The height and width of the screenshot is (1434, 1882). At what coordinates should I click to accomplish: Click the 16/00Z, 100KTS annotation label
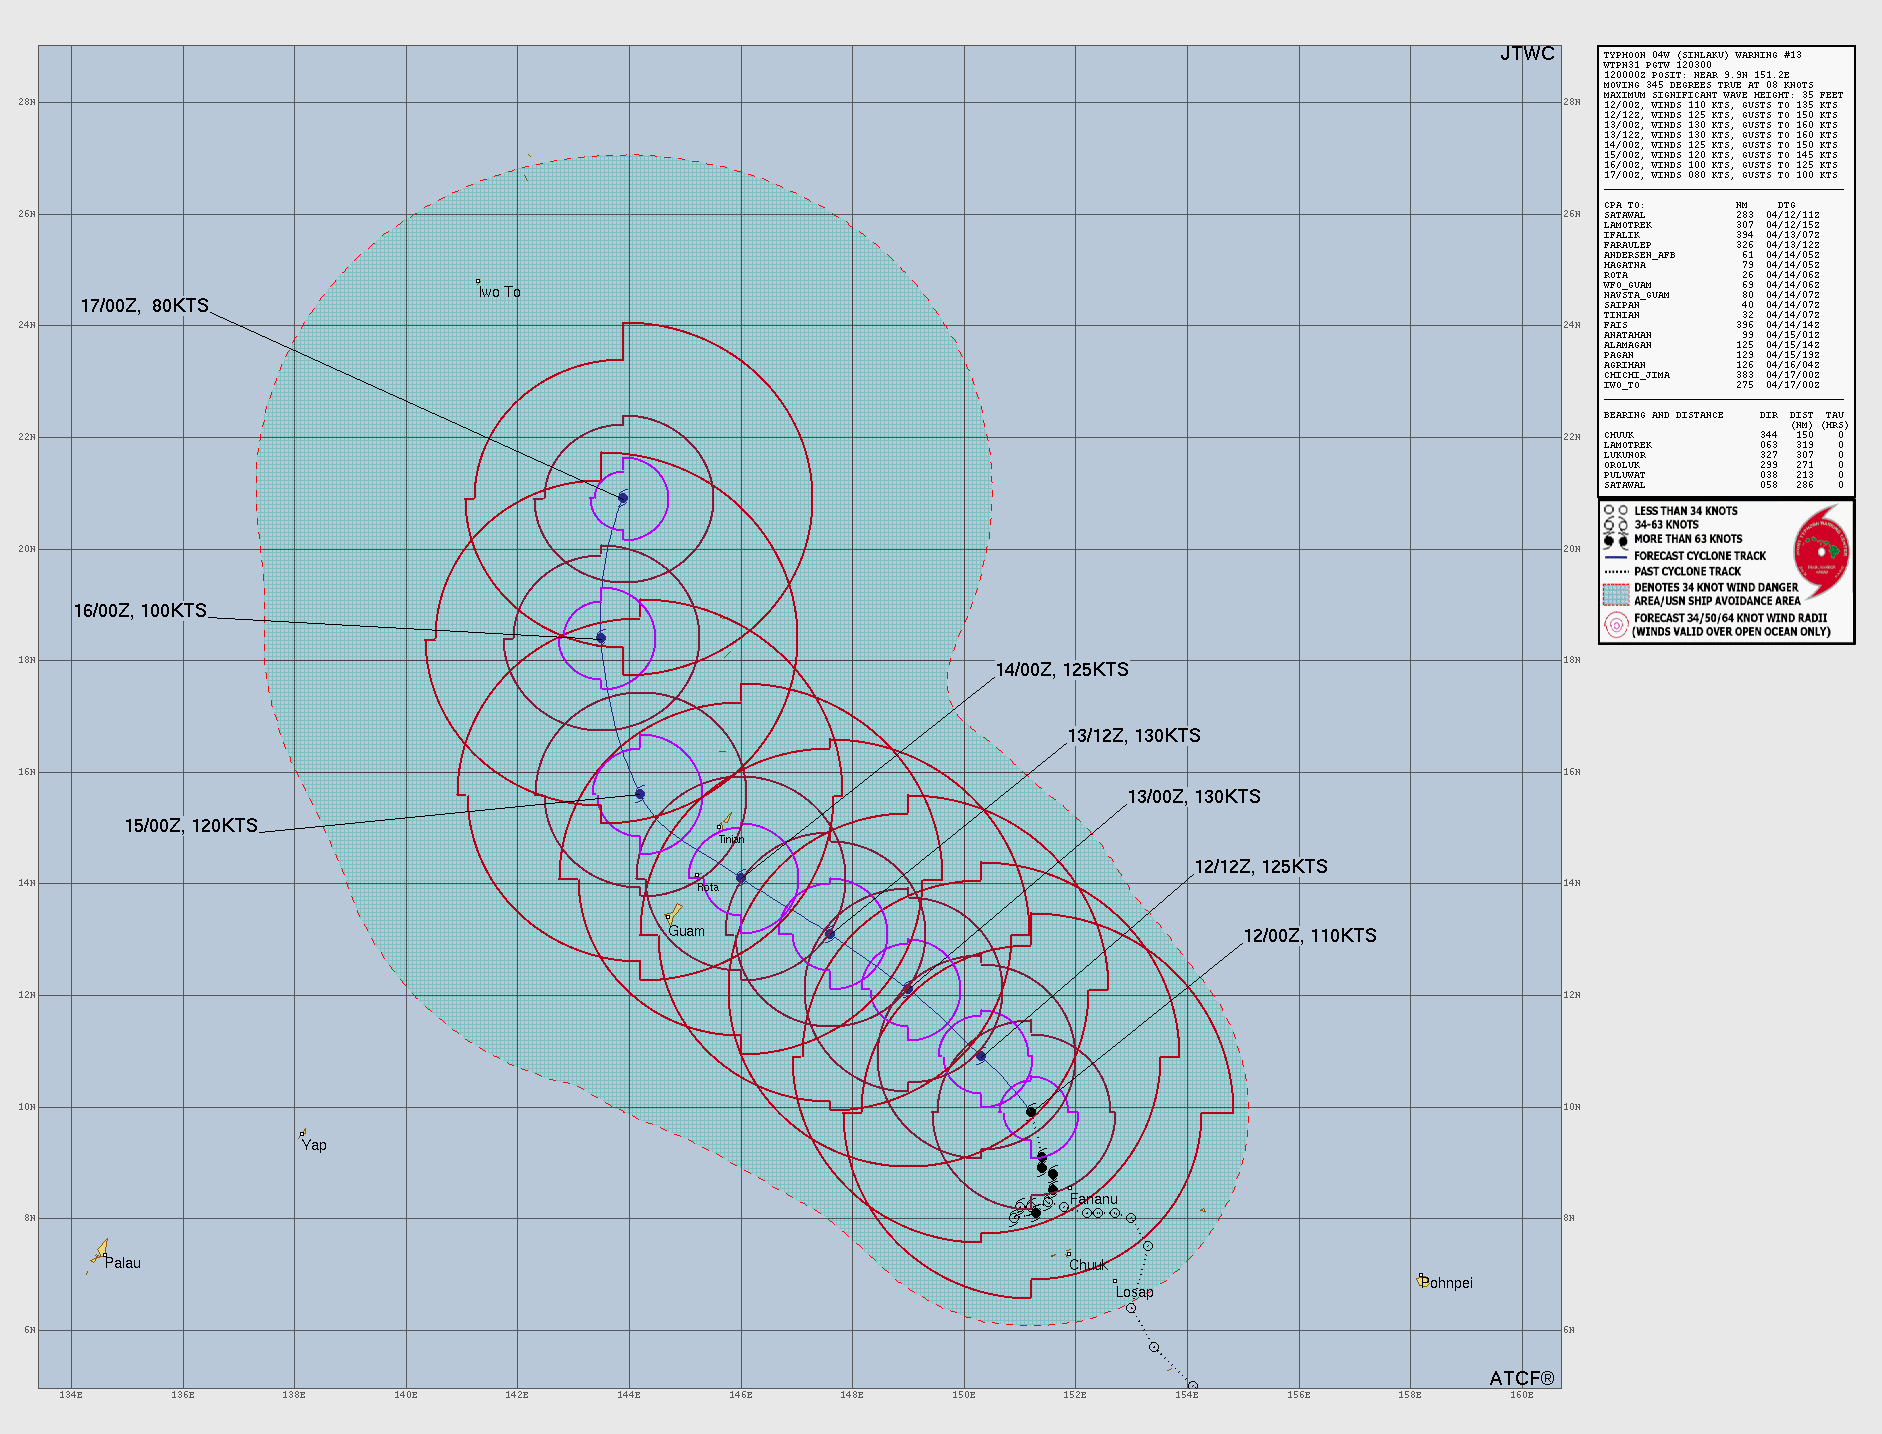(139, 609)
